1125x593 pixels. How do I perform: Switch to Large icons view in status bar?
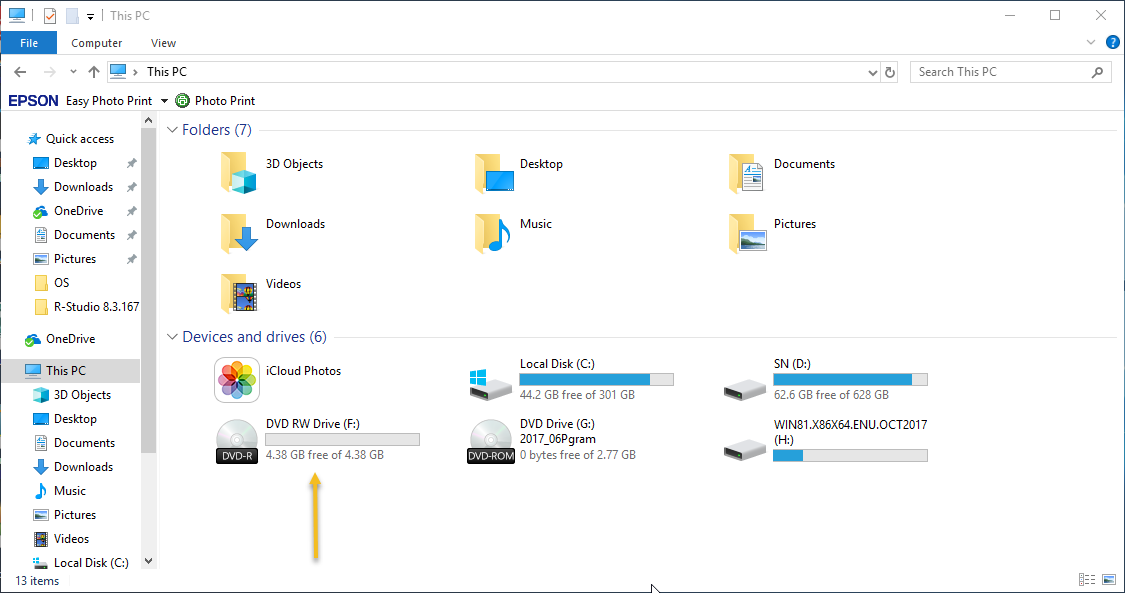click(1109, 580)
